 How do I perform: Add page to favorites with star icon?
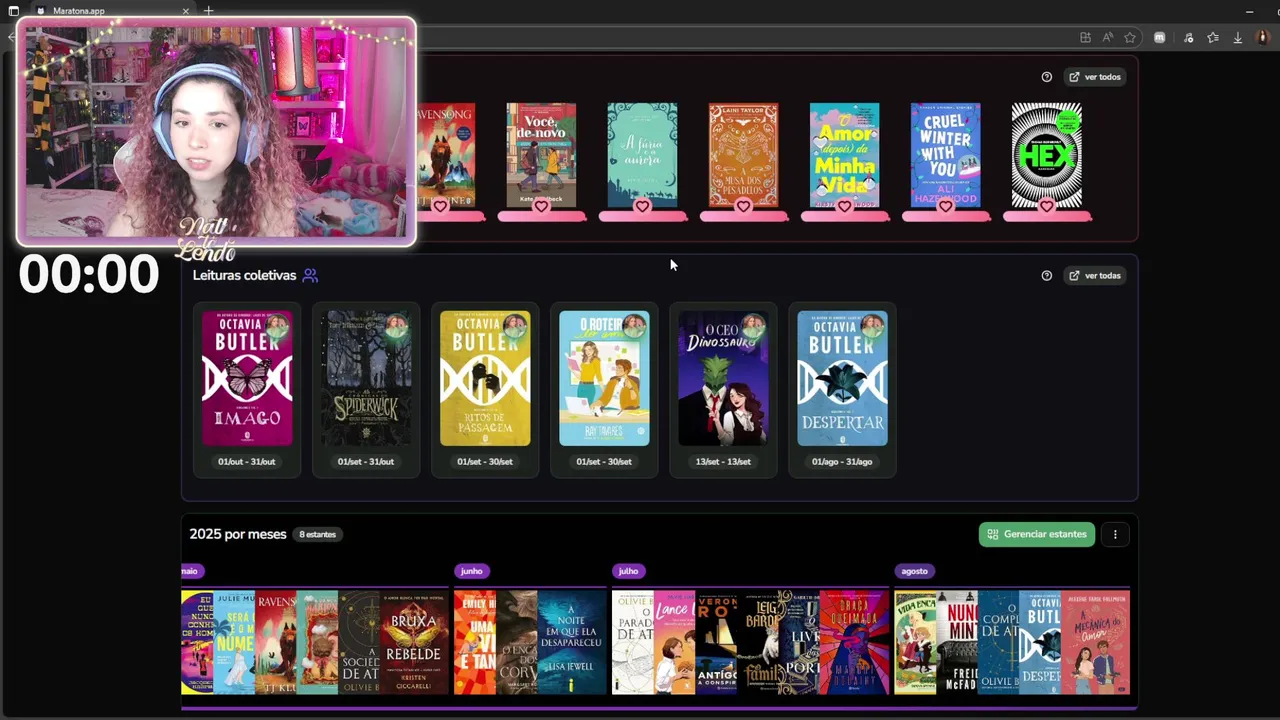tap(1130, 38)
